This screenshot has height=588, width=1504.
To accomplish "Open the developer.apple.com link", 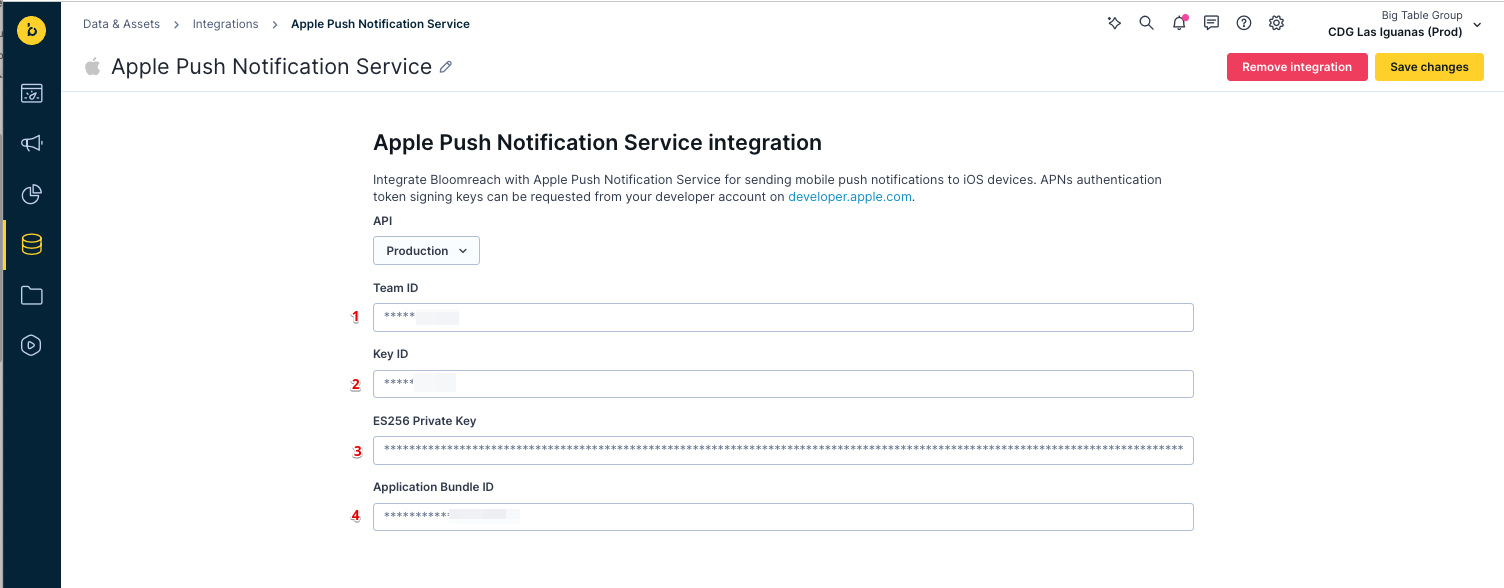I will coord(850,197).
